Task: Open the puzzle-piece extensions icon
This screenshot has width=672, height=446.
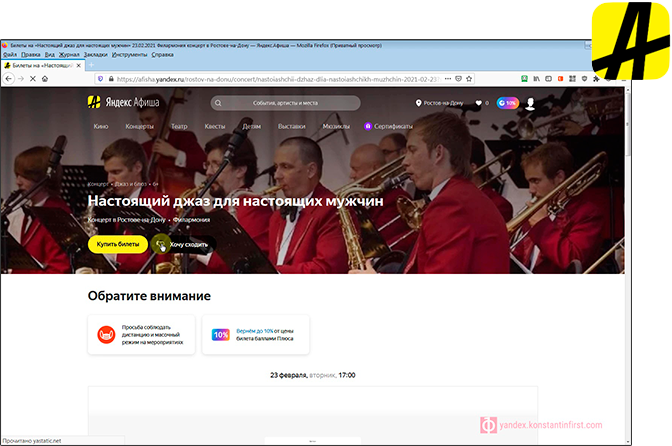Action: click(596, 79)
